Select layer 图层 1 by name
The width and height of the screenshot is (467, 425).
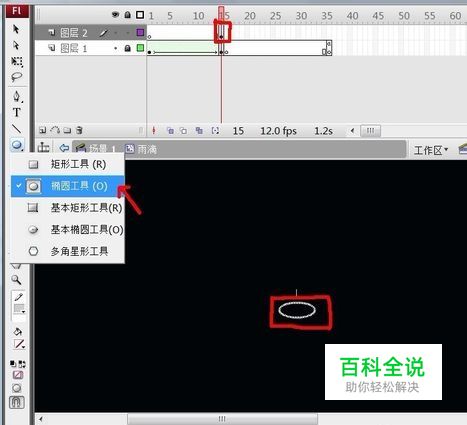[74, 48]
